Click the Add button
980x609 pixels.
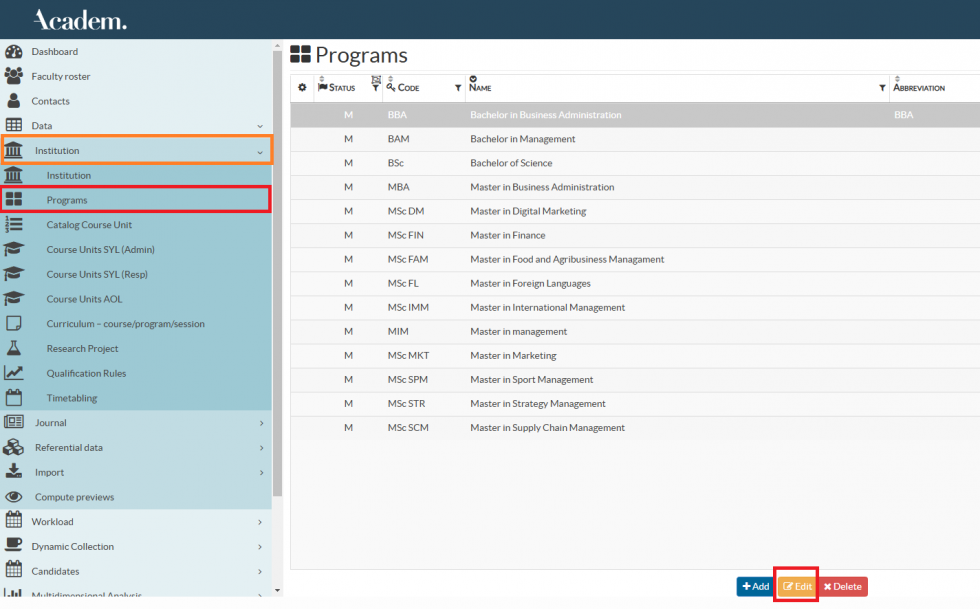pyautogui.click(x=754, y=587)
